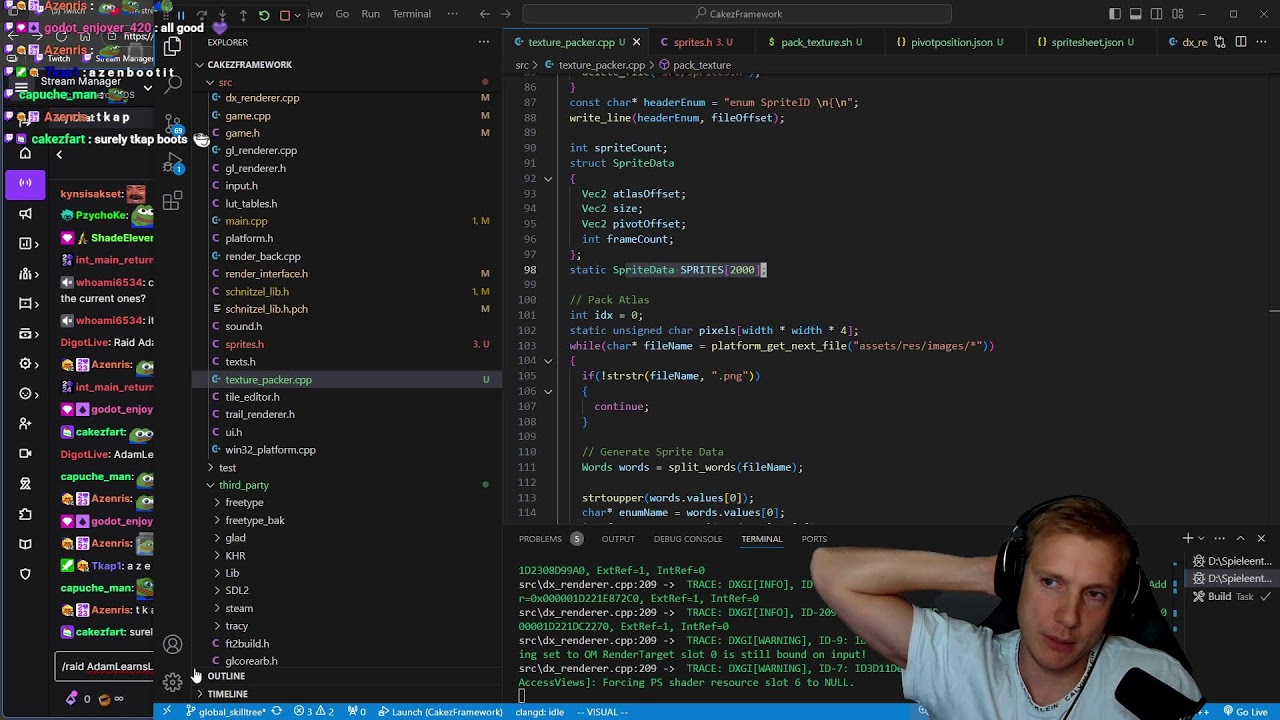Expand the tracy folder
This screenshot has width=1280, height=720.
[x=236, y=626]
